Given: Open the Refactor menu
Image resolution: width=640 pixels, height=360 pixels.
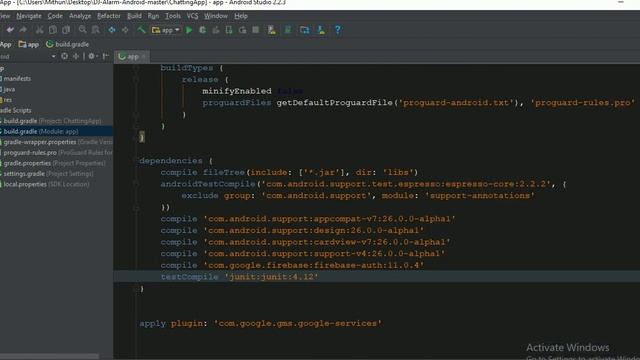Looking at the screenshot, I should click(x=109, y=16).
